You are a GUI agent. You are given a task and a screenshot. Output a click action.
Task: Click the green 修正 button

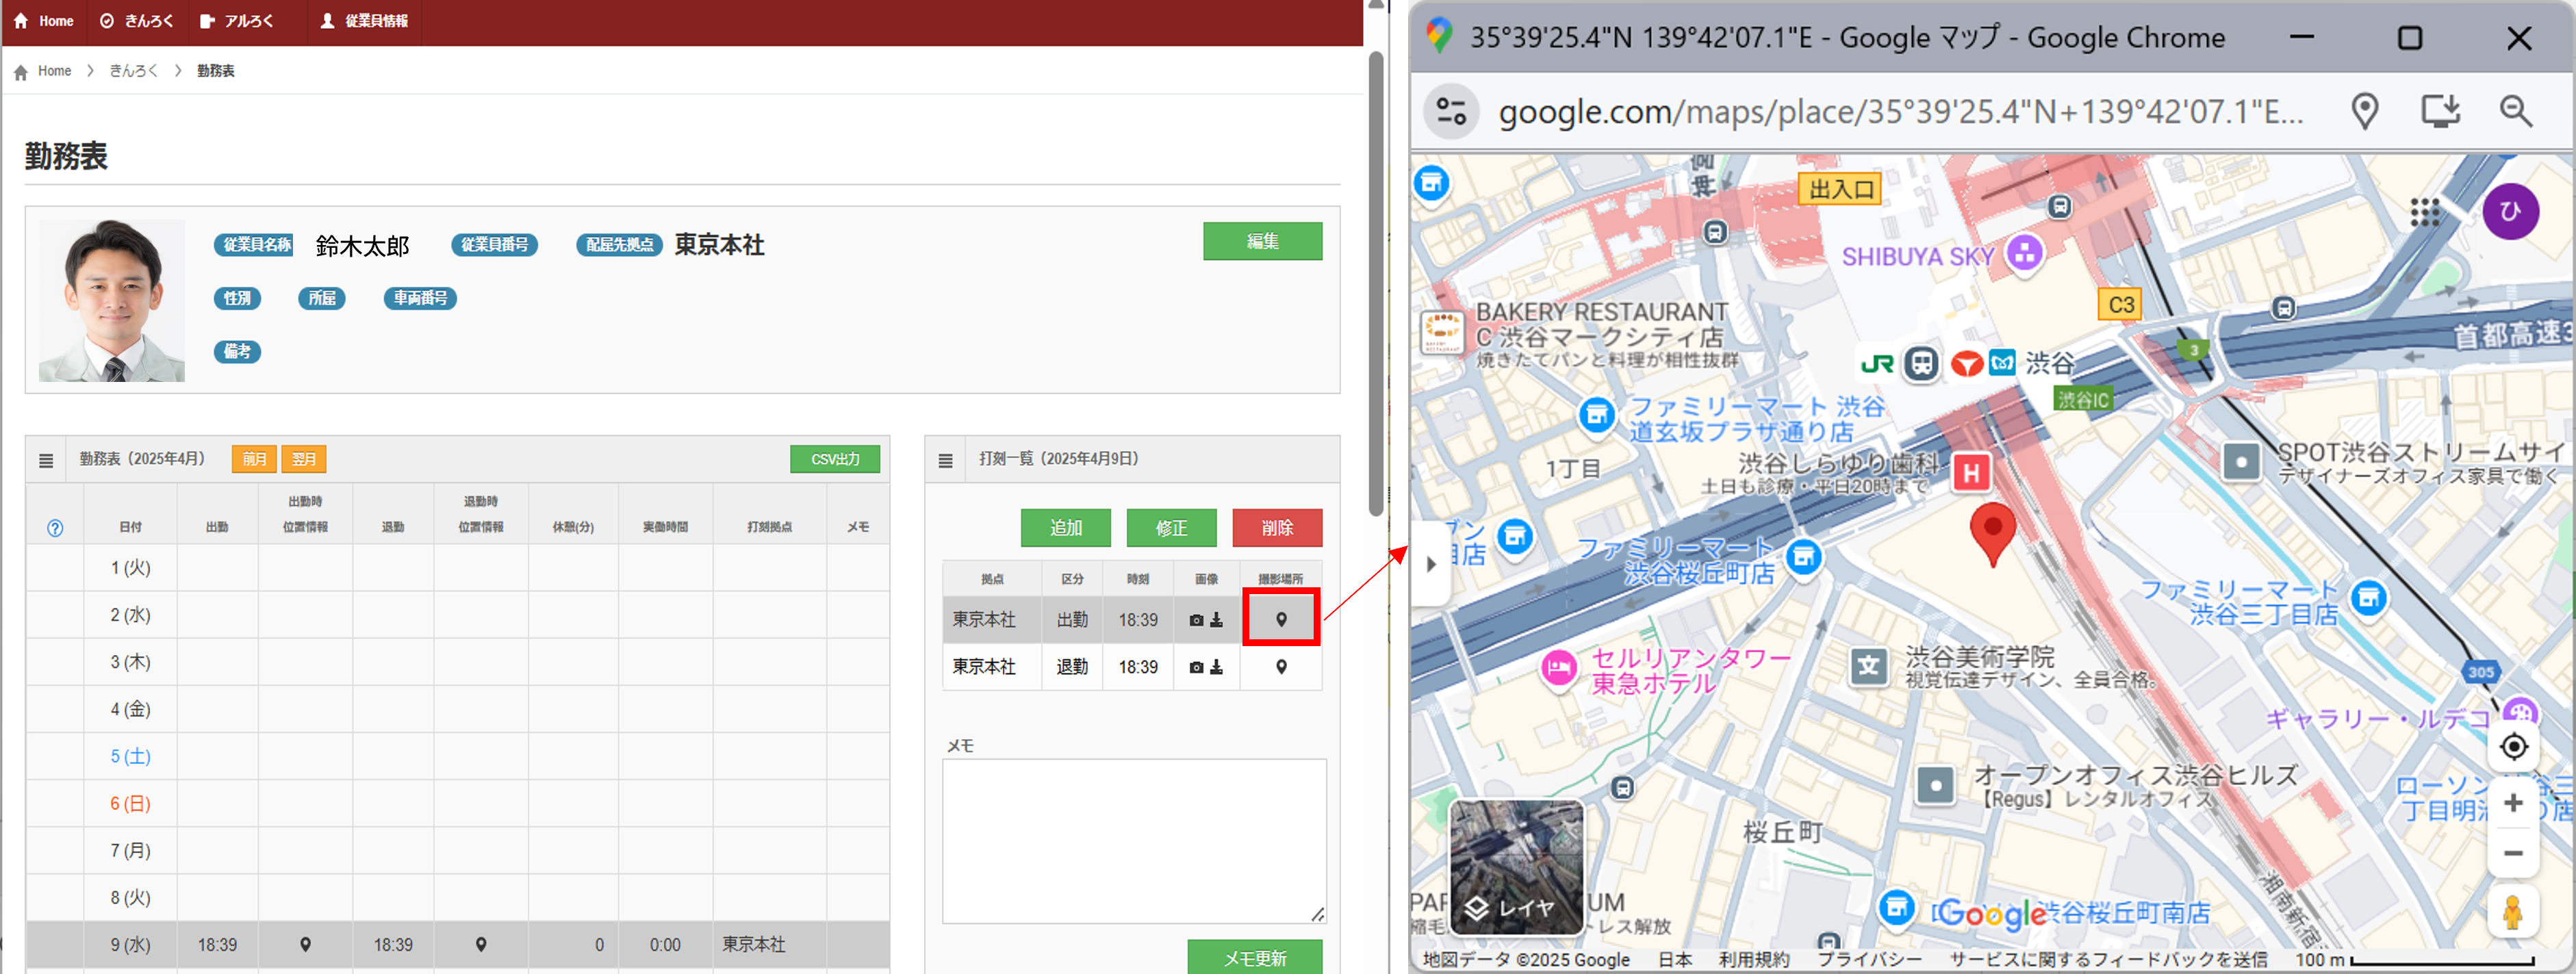point(1171,528)
